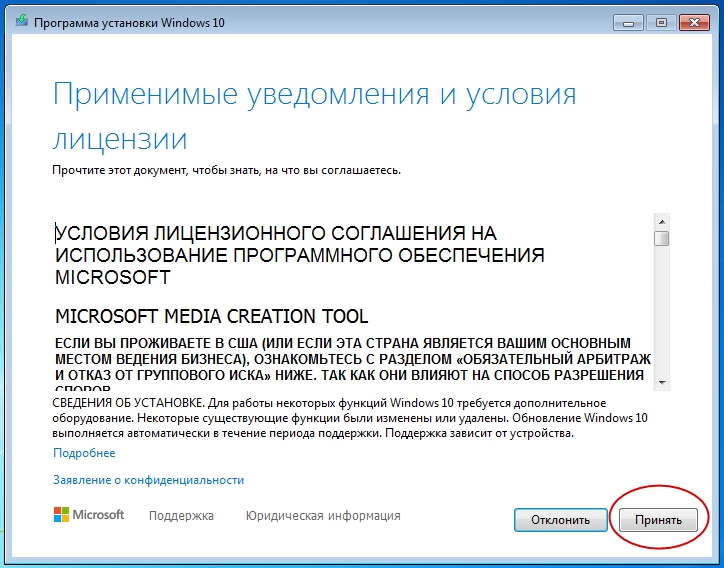The width and height of the screenshot is (724, 568).
Task: Click the MICROSOFT MEDIA CREATION TOOL heading
Action: 211,316
